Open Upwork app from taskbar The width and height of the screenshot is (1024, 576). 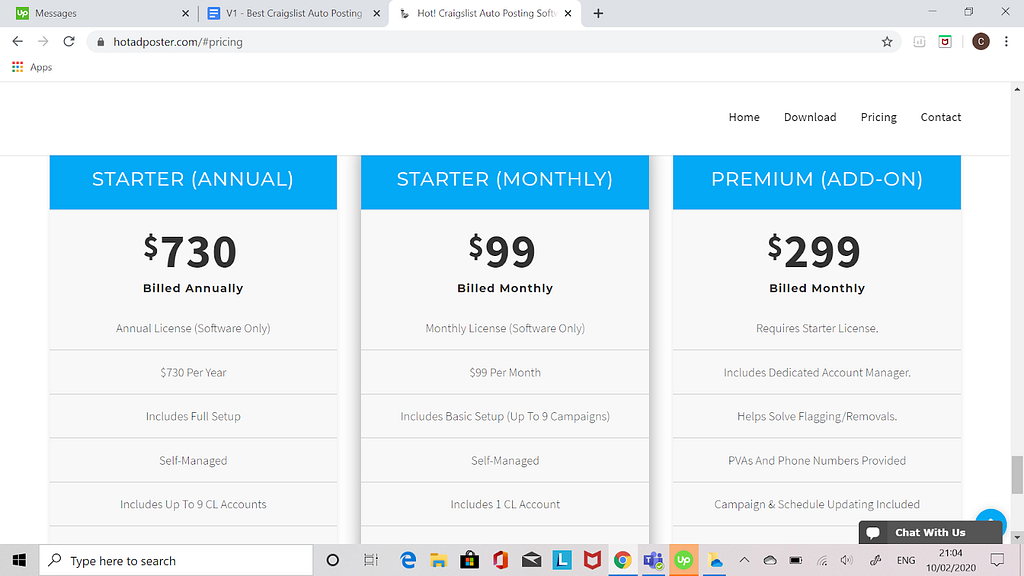684,560
